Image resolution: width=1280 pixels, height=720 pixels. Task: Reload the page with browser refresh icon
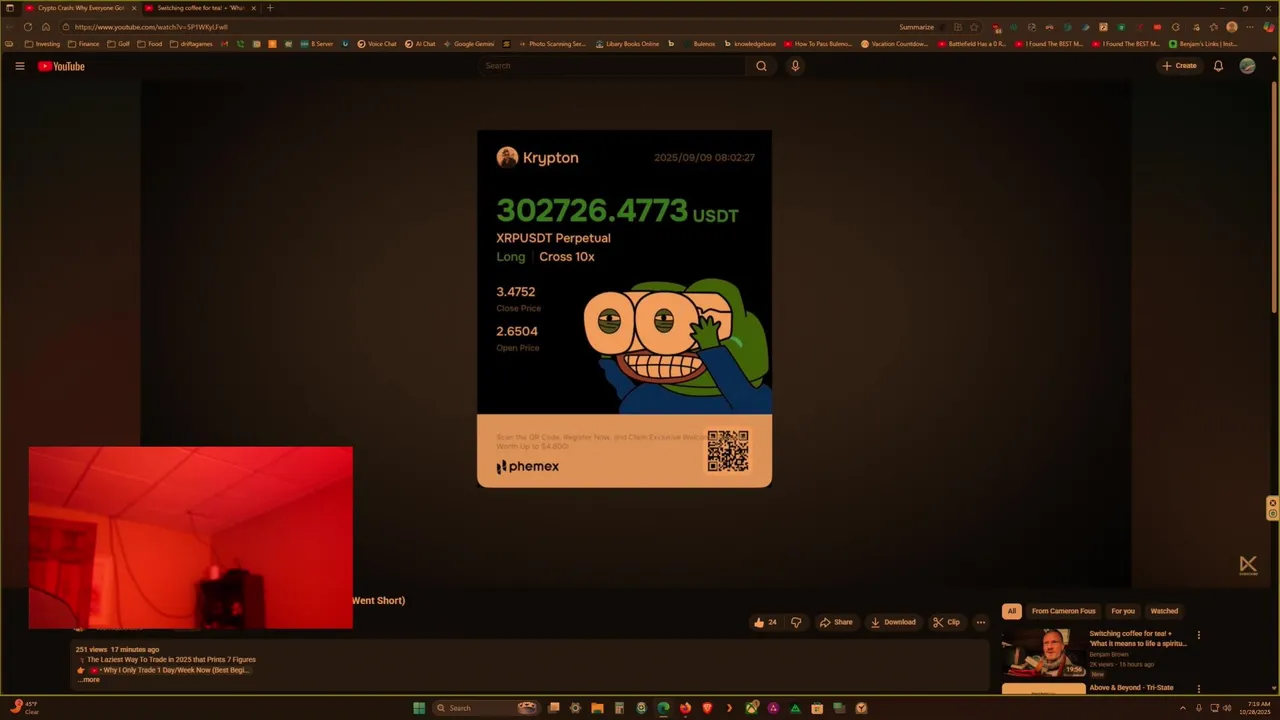click(x=28, y=27)
